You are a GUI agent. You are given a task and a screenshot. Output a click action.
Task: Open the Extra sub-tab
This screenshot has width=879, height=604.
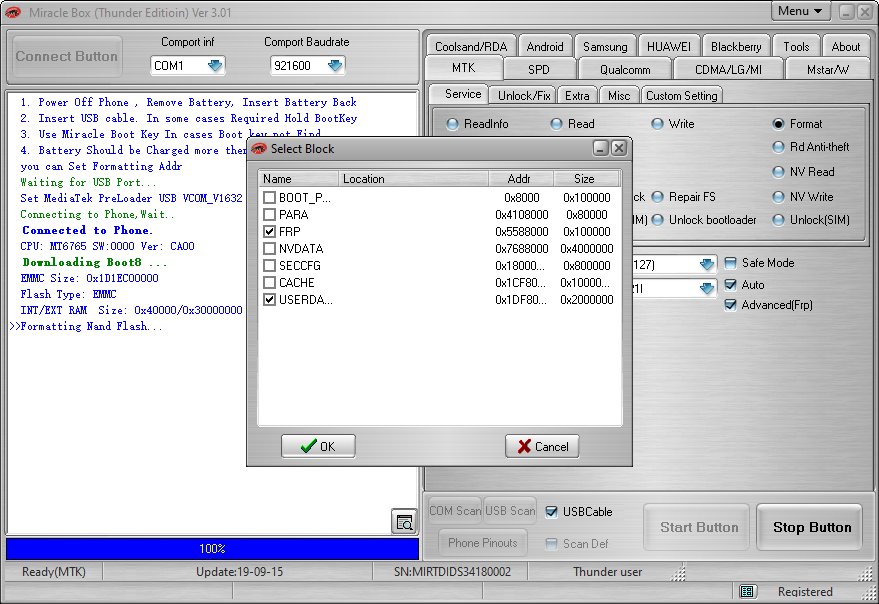577,96
